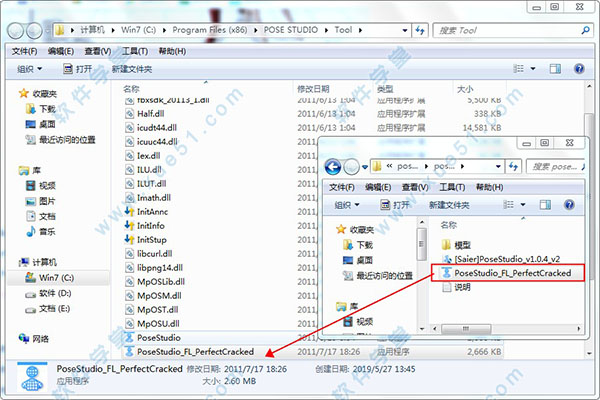Toggle preview pane in main Tool window
Viewport: 600px width, 400px height.
tap(555, 69)
